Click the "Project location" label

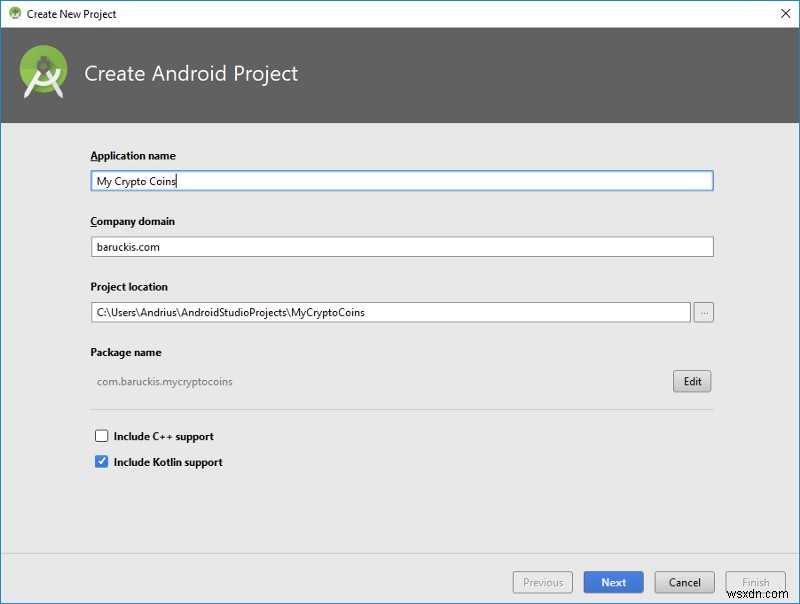[129, 287]
